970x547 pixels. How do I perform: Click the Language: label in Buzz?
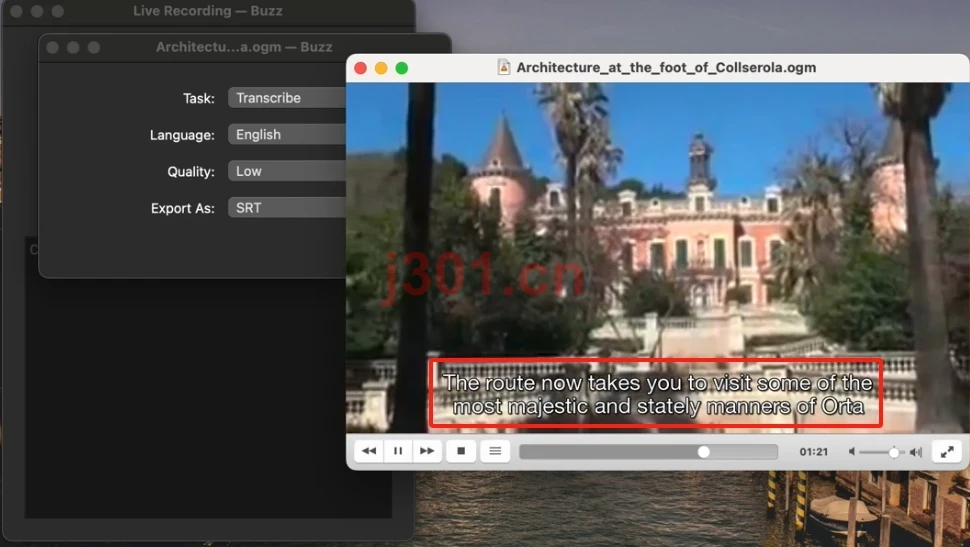[x=182, y=135]
